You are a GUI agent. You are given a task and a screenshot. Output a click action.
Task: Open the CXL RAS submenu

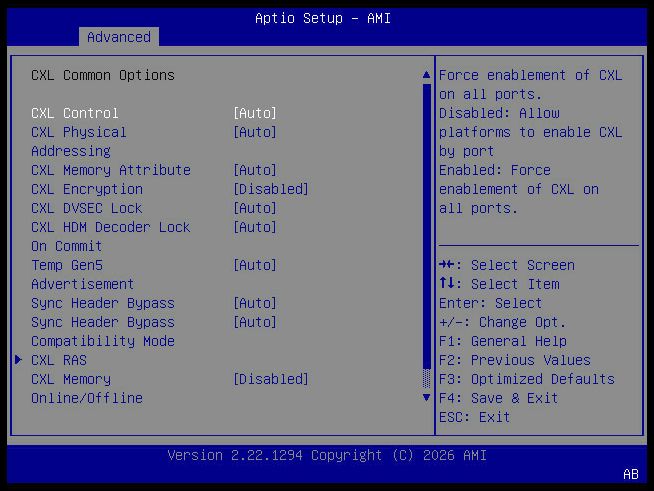[x=59, y=360]
